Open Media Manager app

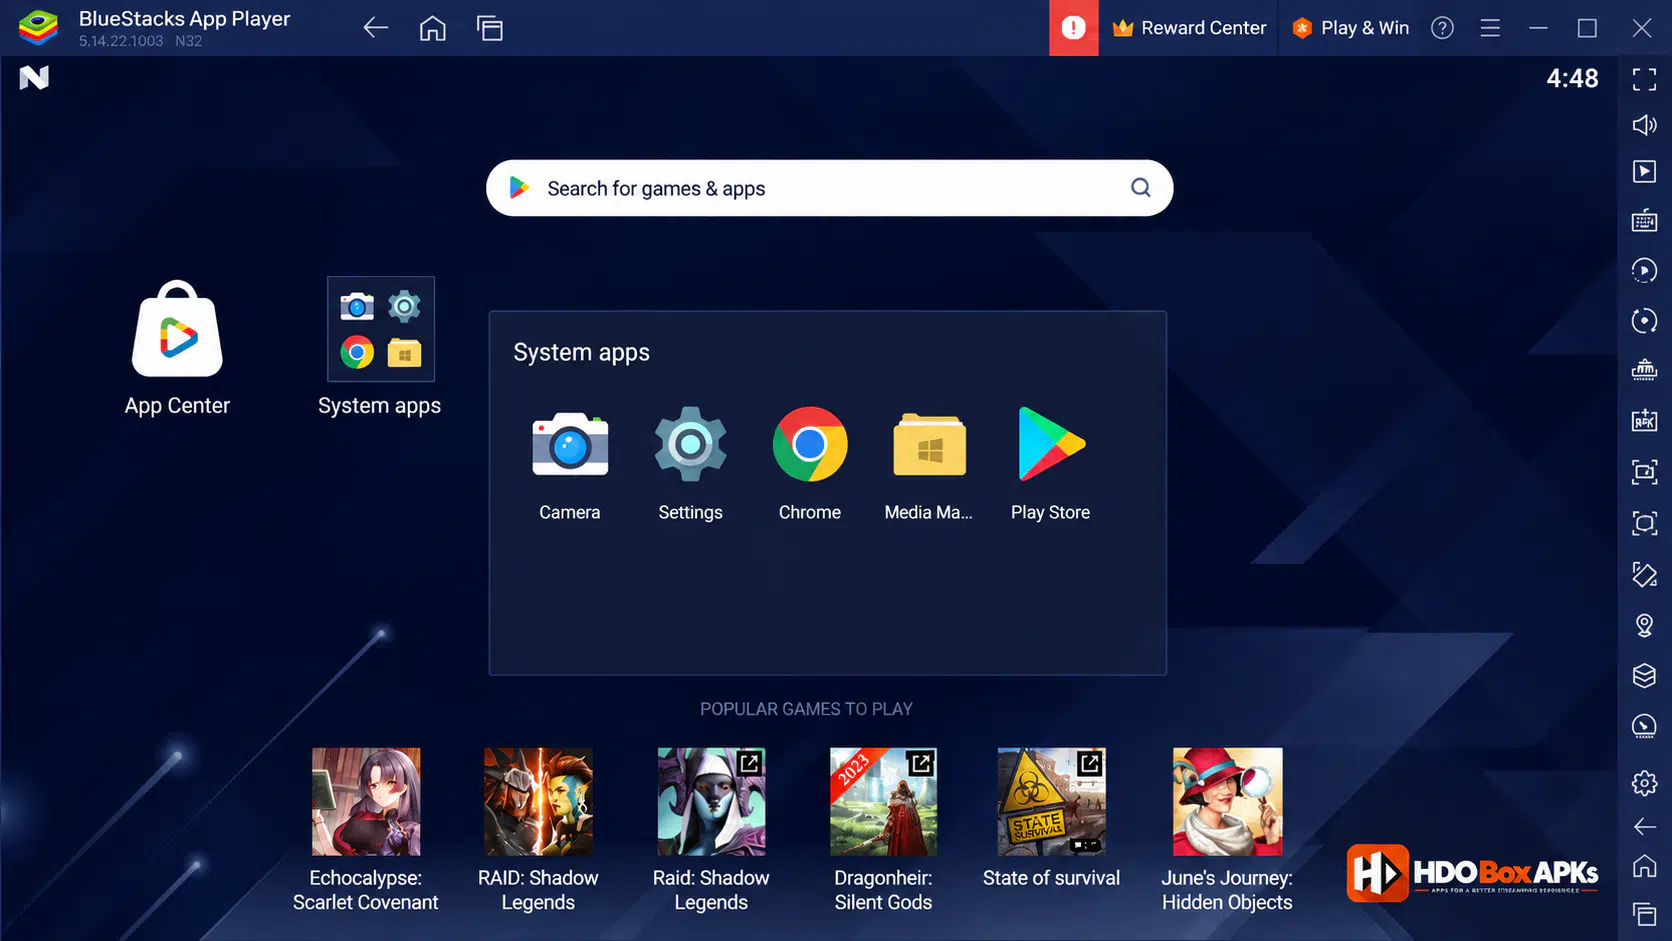tap(929, 445)
